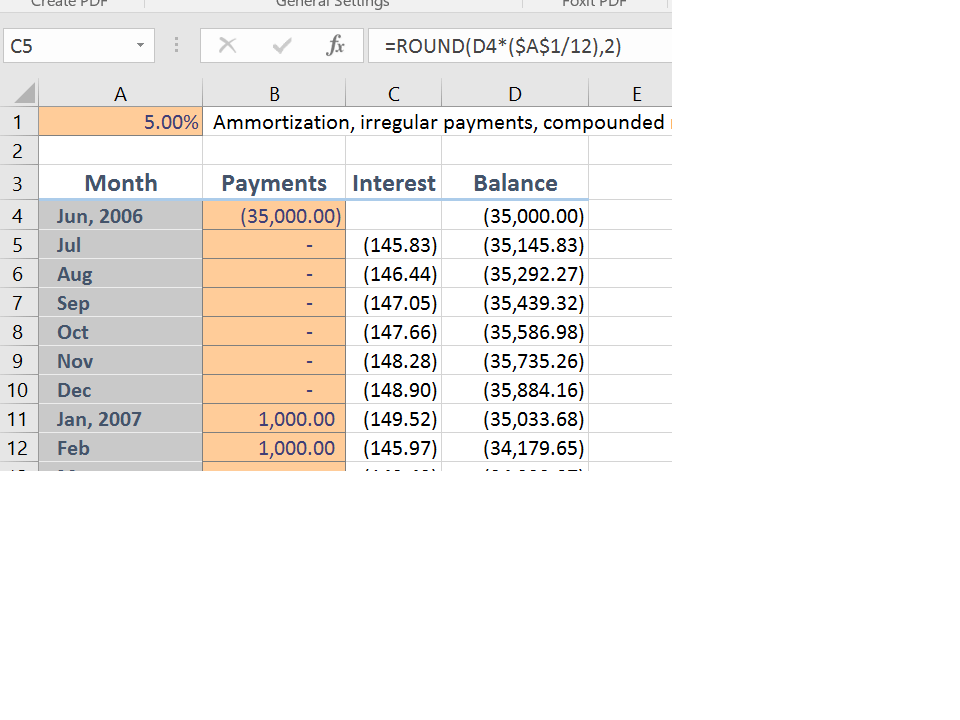Click the Ammortization title cell
This screenshot has width=960, height=720.
438,122
